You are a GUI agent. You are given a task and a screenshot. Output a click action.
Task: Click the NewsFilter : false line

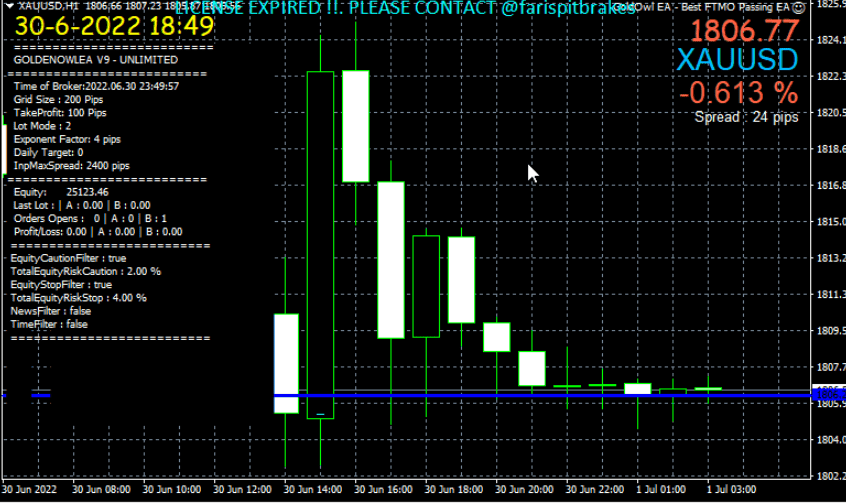pos(50,311)
